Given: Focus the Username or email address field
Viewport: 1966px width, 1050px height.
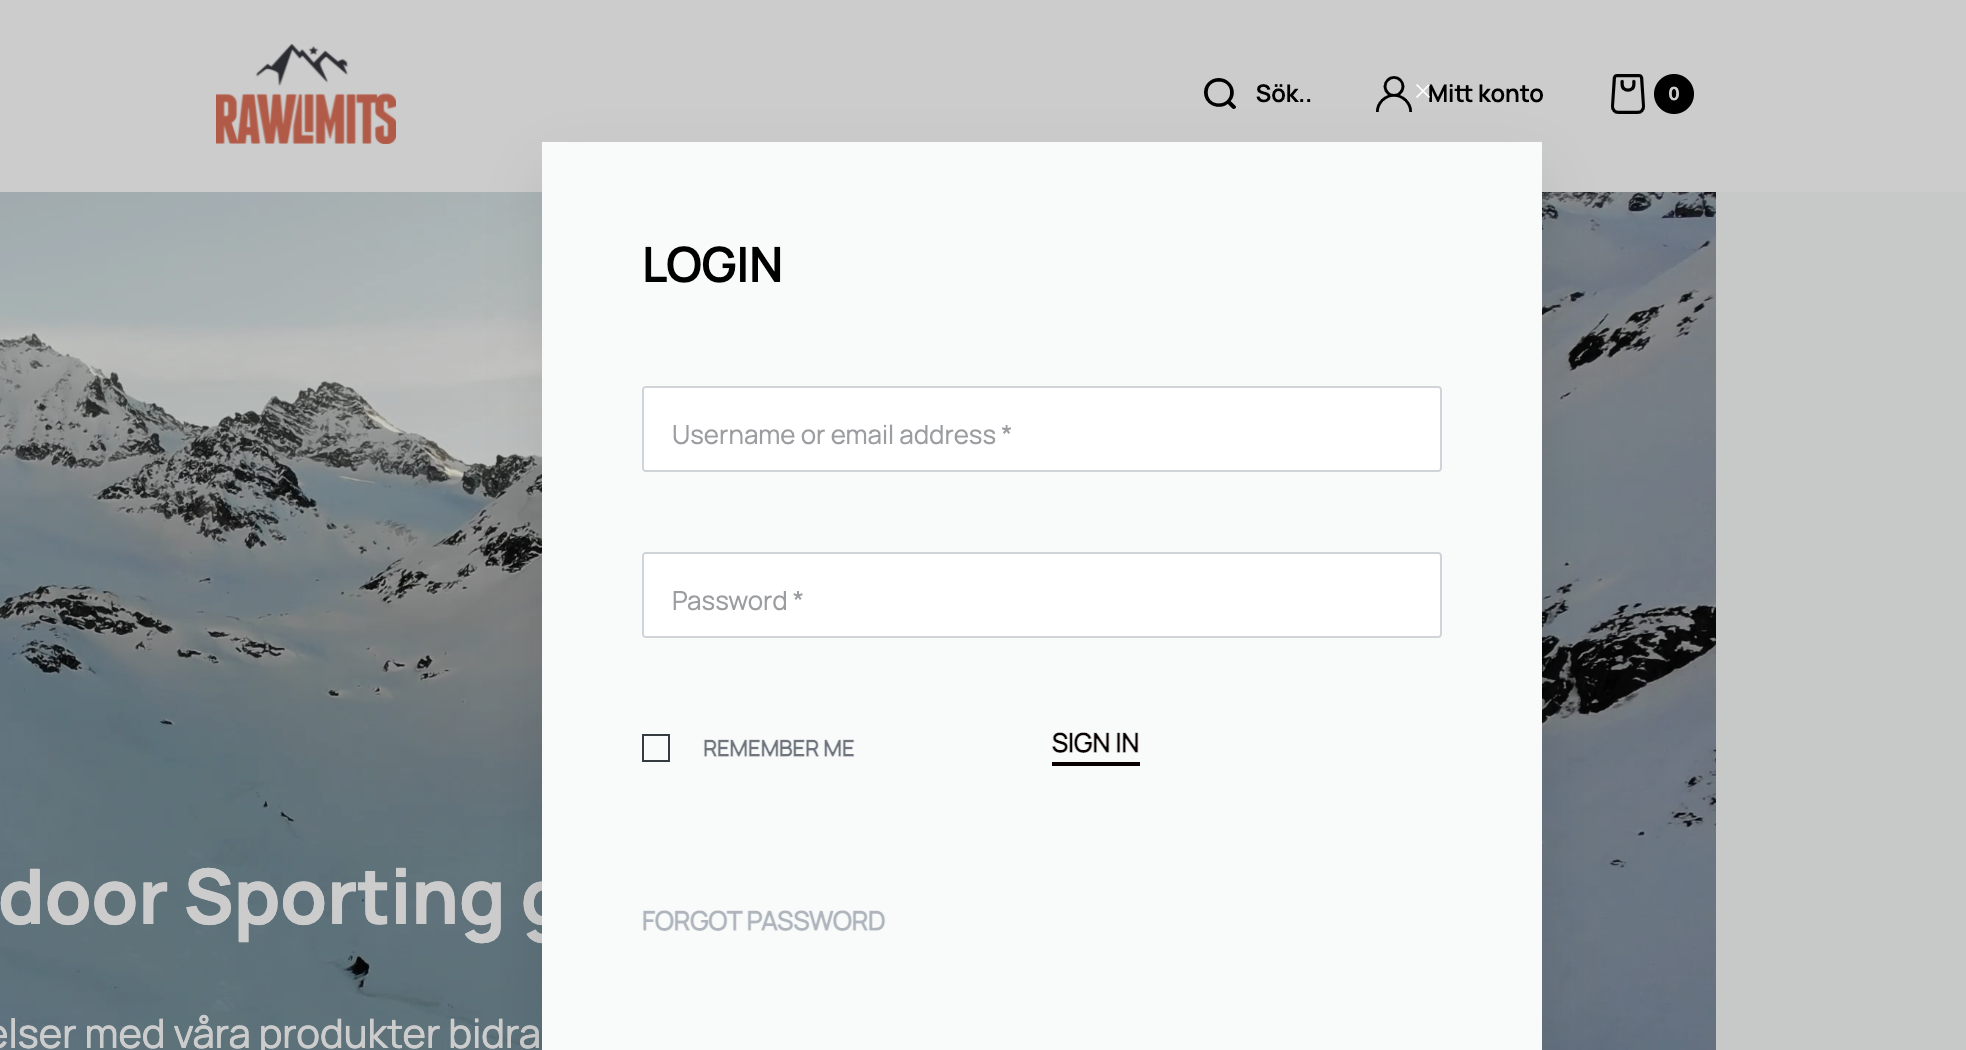Looking at the screenshot, I should 1041,429.
